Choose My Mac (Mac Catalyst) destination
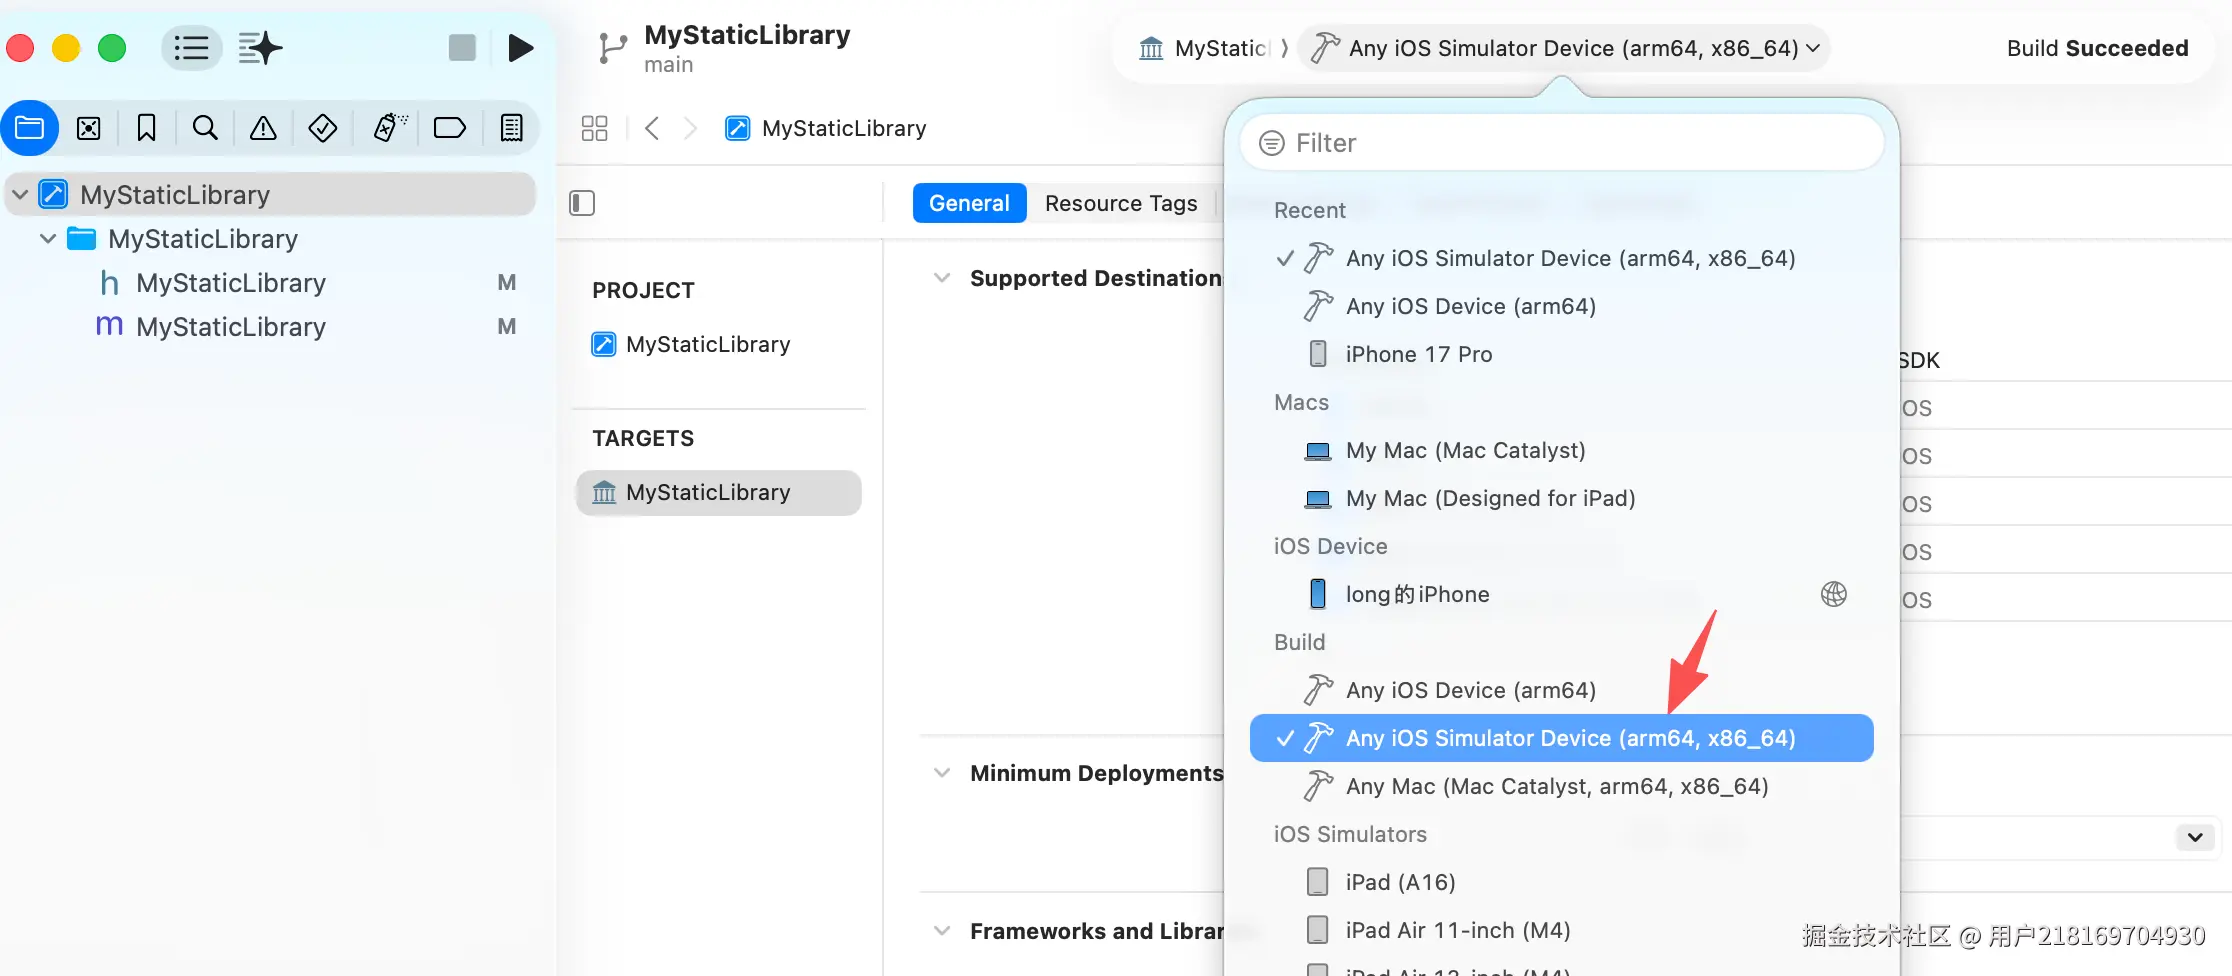 (1562, 450)
